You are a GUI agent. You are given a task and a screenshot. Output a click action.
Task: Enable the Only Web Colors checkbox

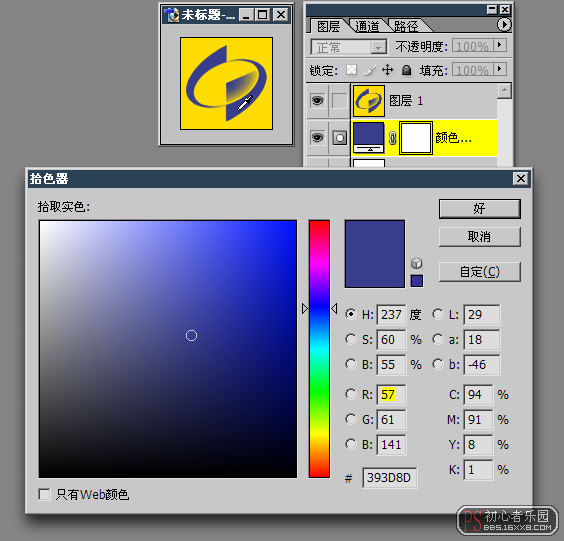44,494
